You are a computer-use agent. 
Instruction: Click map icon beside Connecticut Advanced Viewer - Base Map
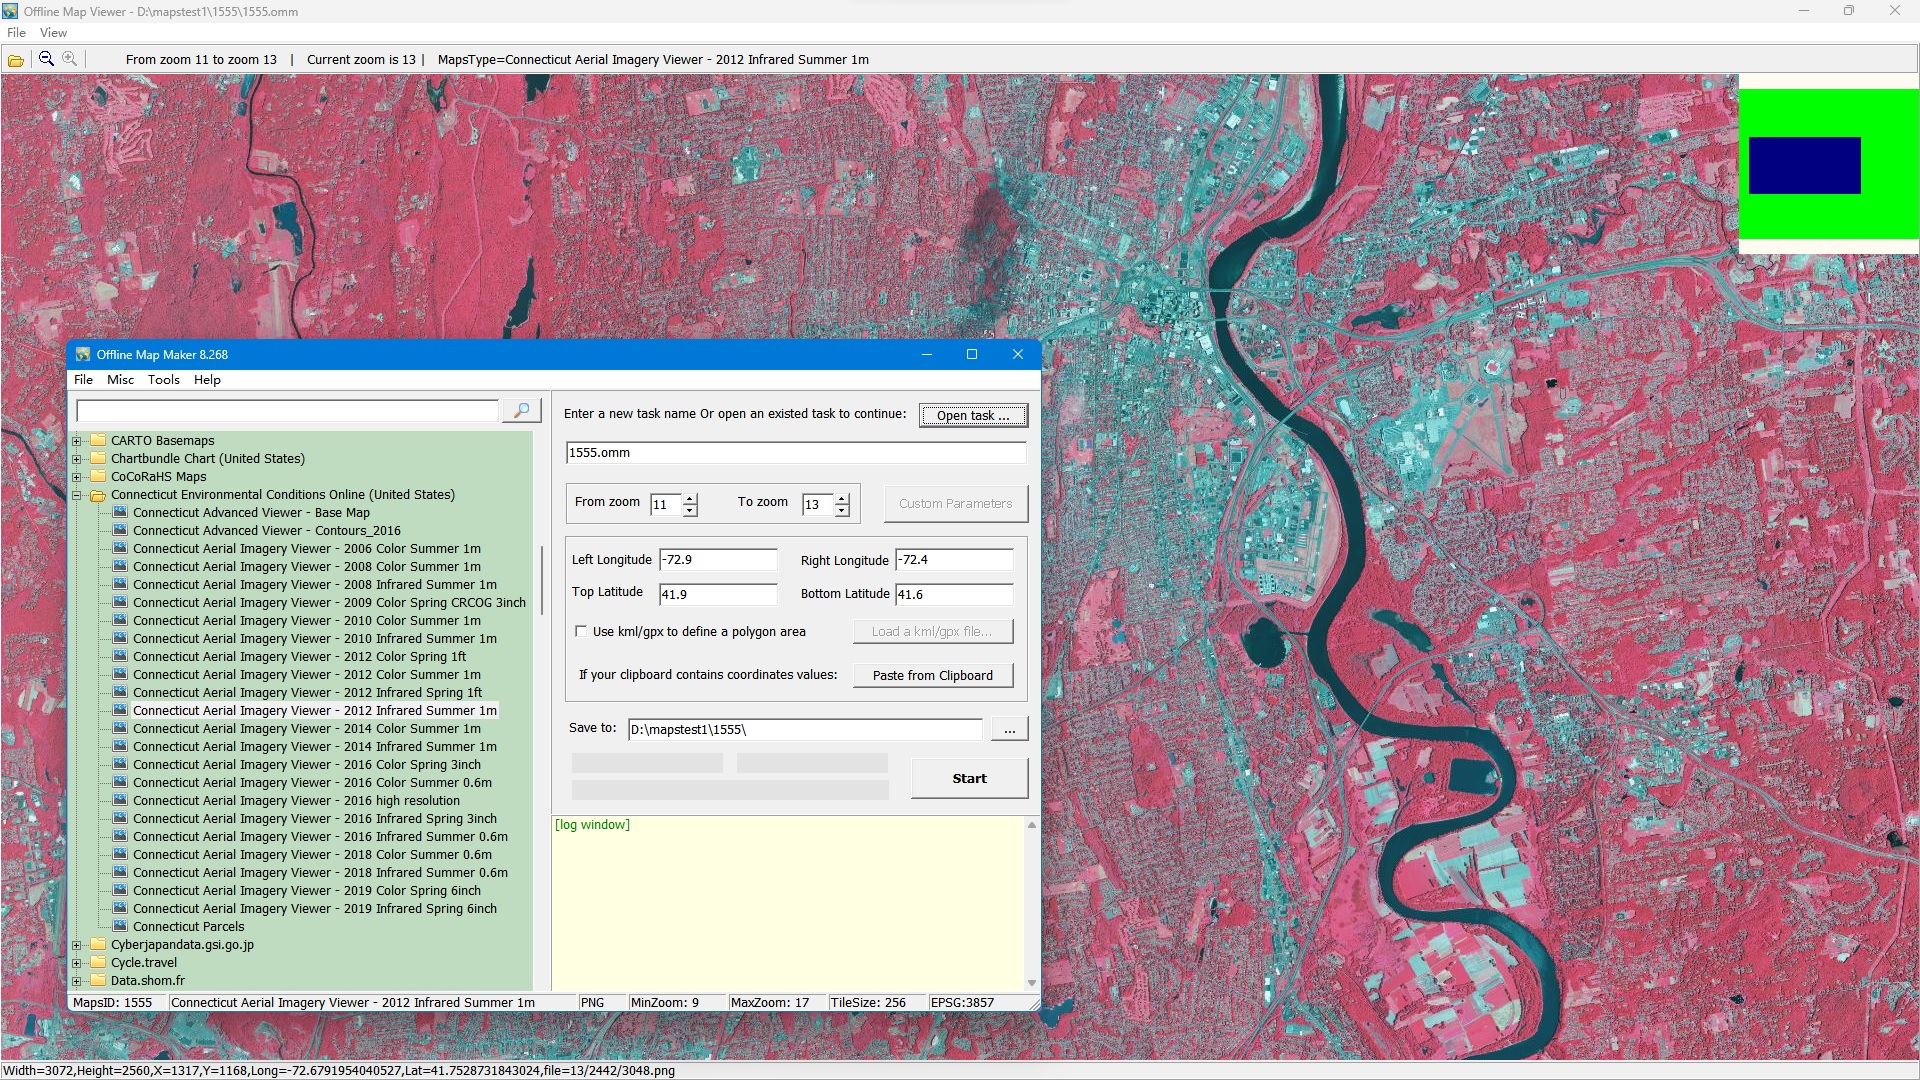121,512
